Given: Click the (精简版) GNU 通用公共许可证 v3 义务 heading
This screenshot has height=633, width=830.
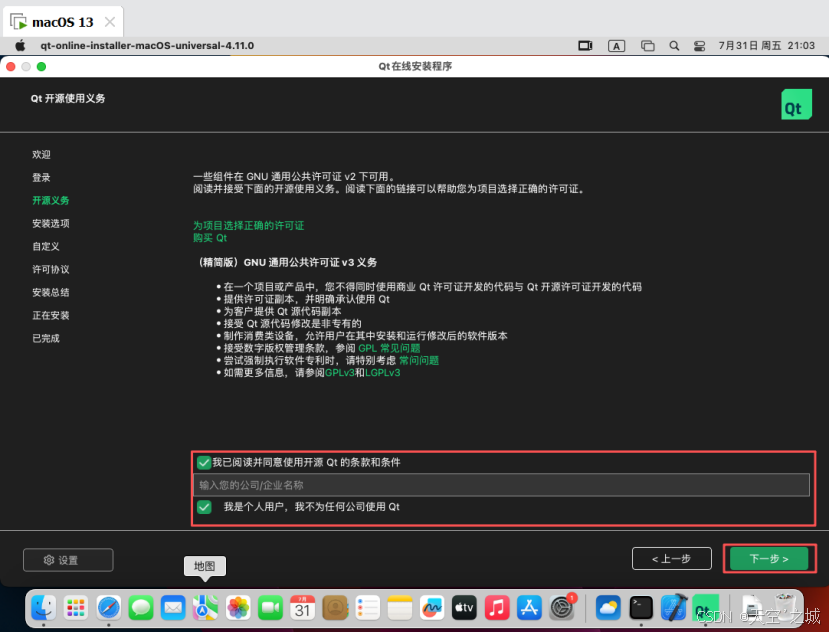Looking at the screenshot, I should (288, 263).
